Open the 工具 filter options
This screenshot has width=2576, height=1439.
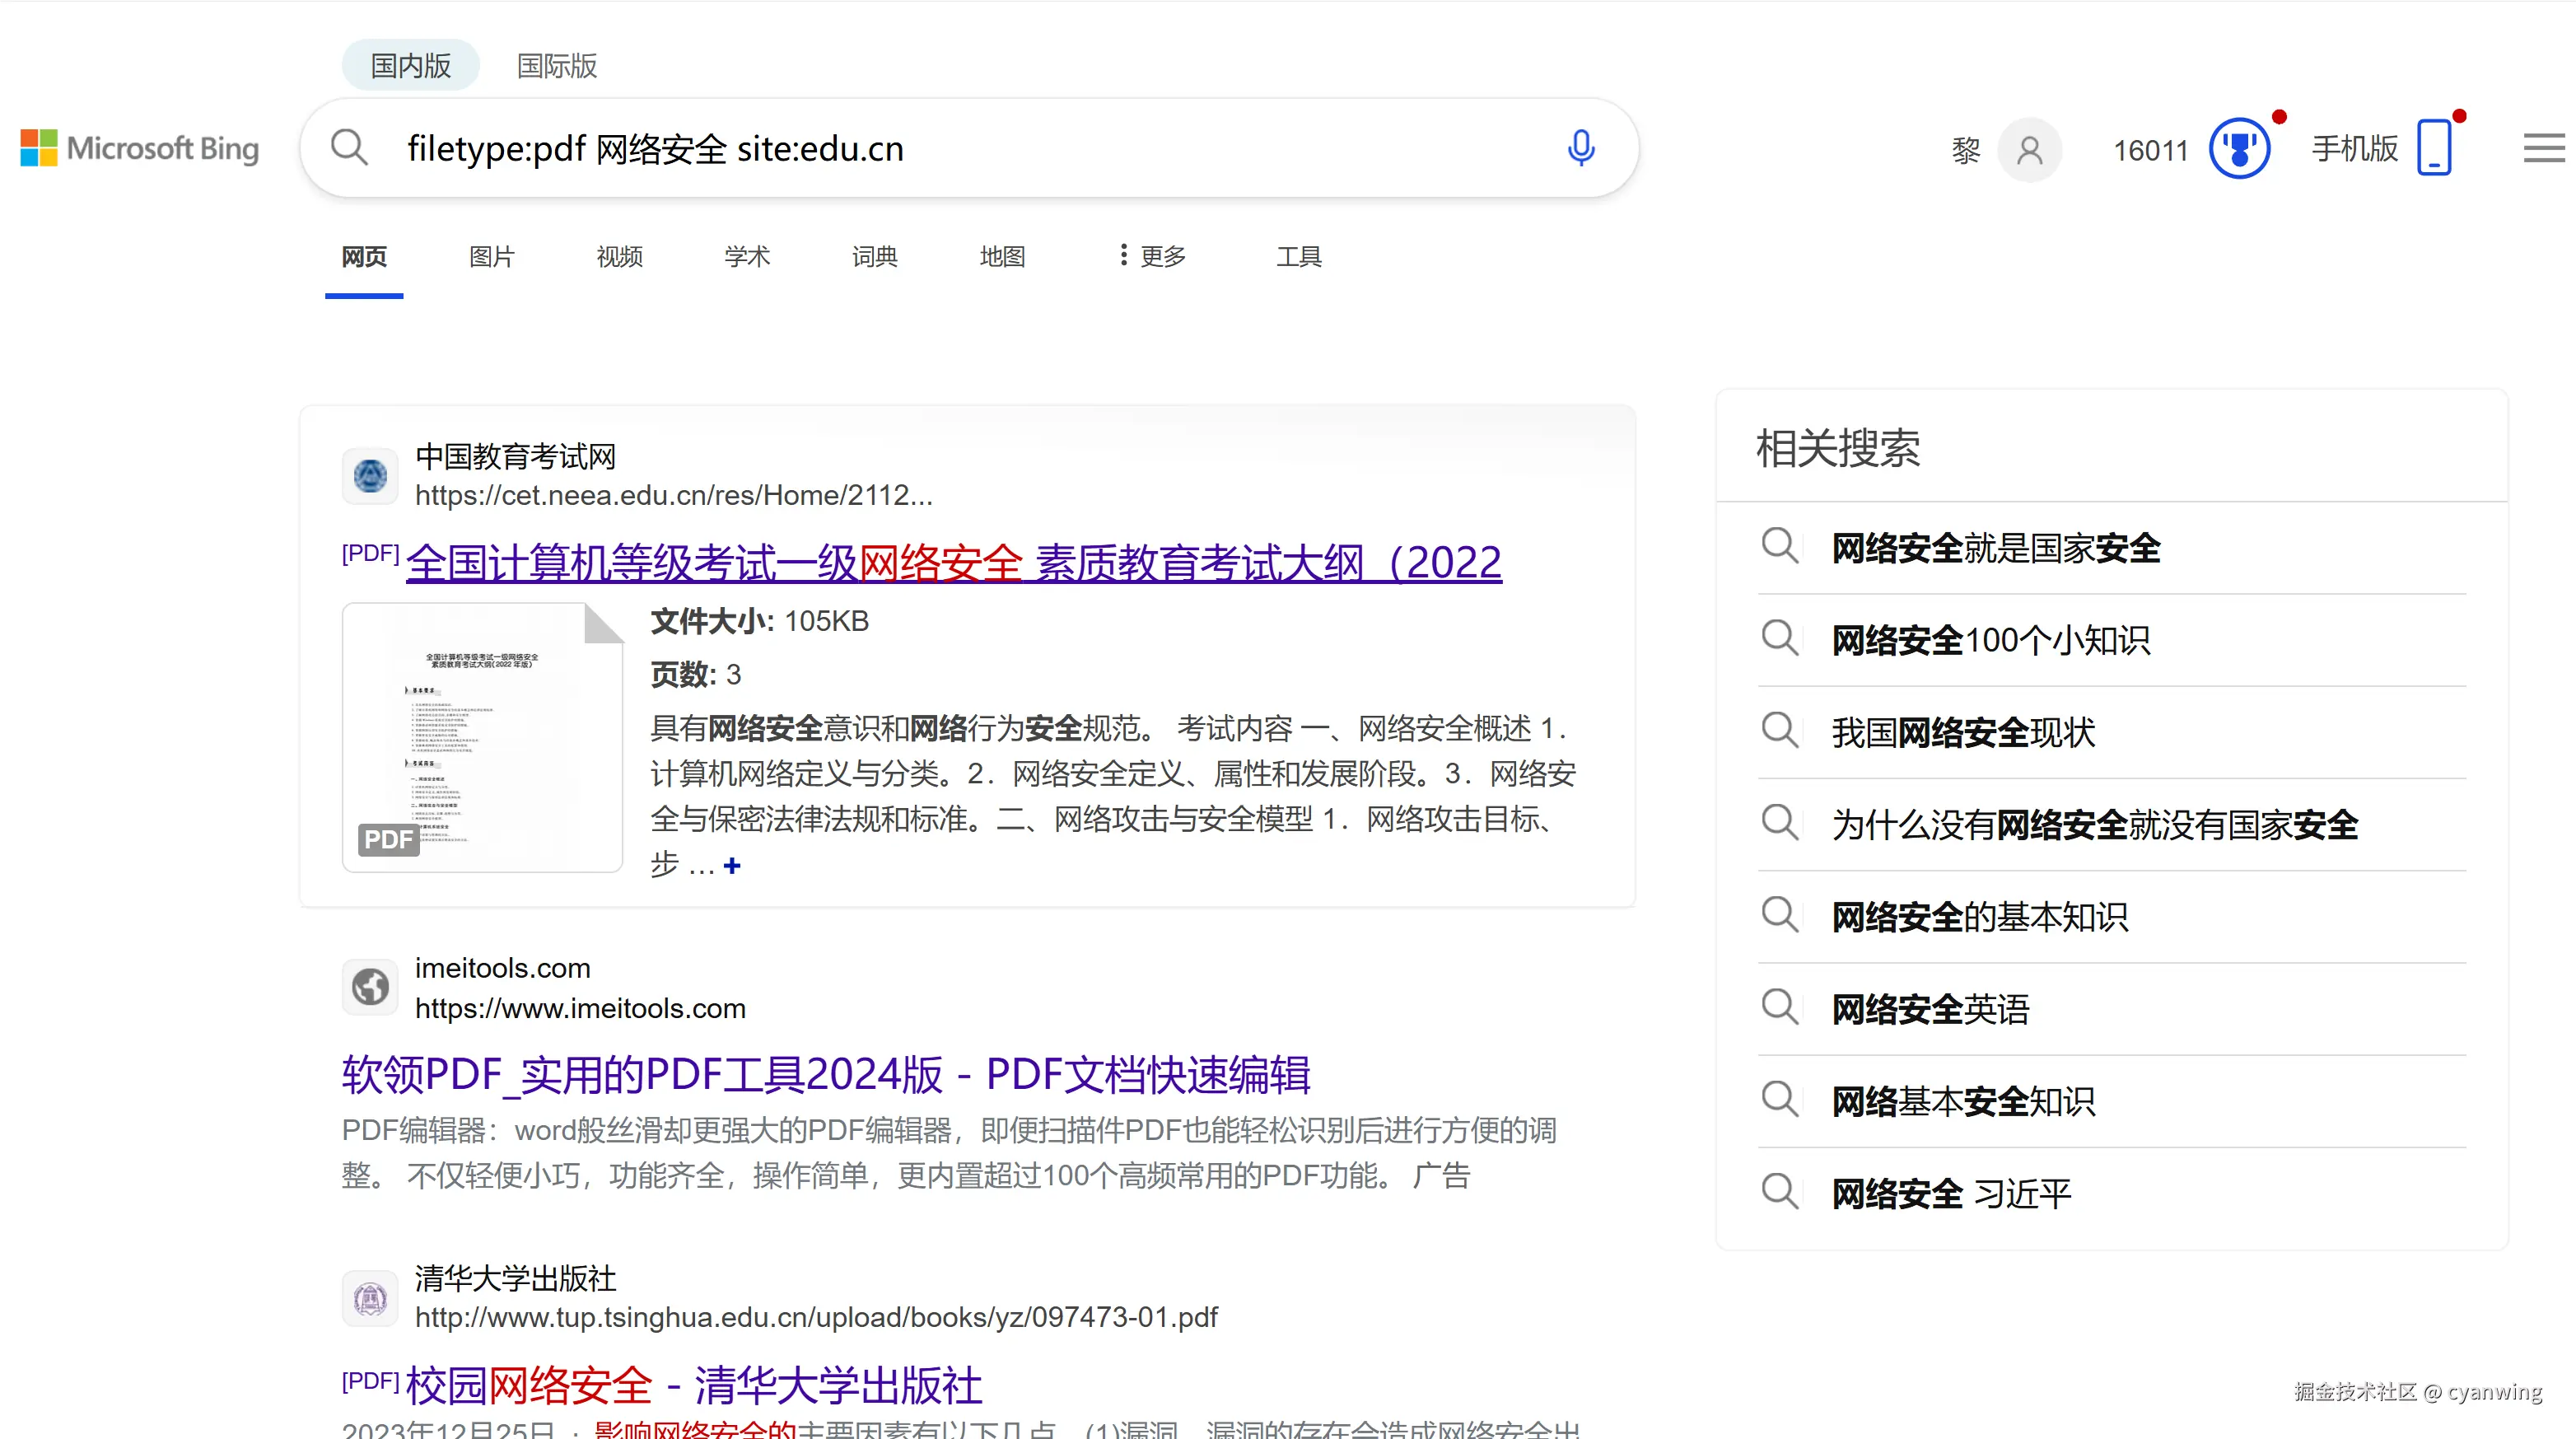click(1298, 256)
